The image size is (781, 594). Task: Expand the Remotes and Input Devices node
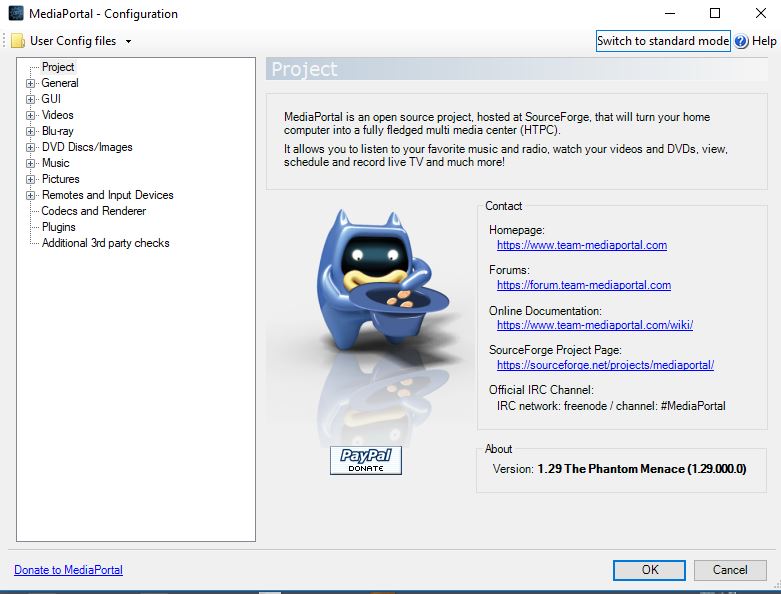31,196
